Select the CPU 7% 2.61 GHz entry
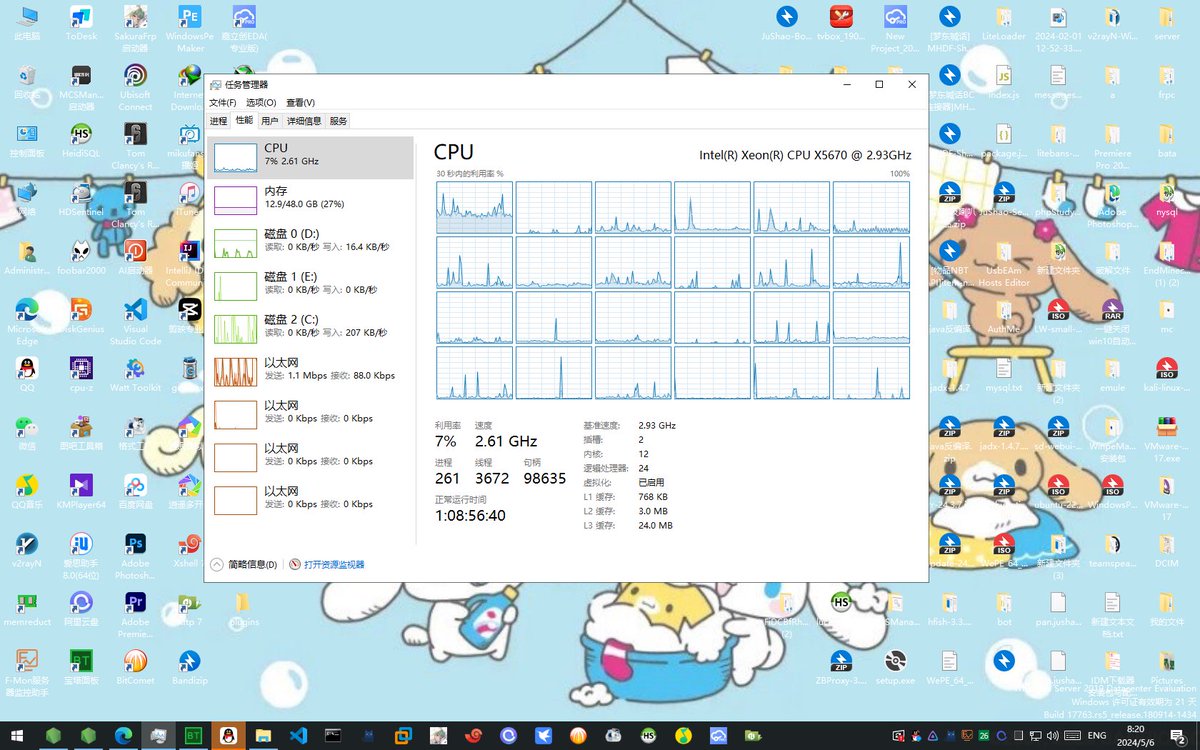 (310, 157)
